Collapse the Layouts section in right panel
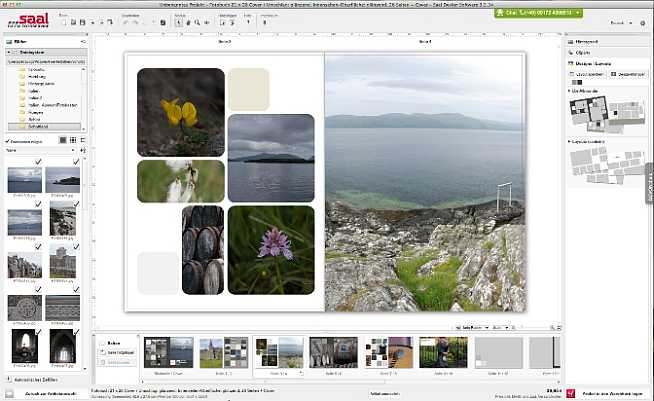Viewport: 654px width, 401px height. point(569,142)
